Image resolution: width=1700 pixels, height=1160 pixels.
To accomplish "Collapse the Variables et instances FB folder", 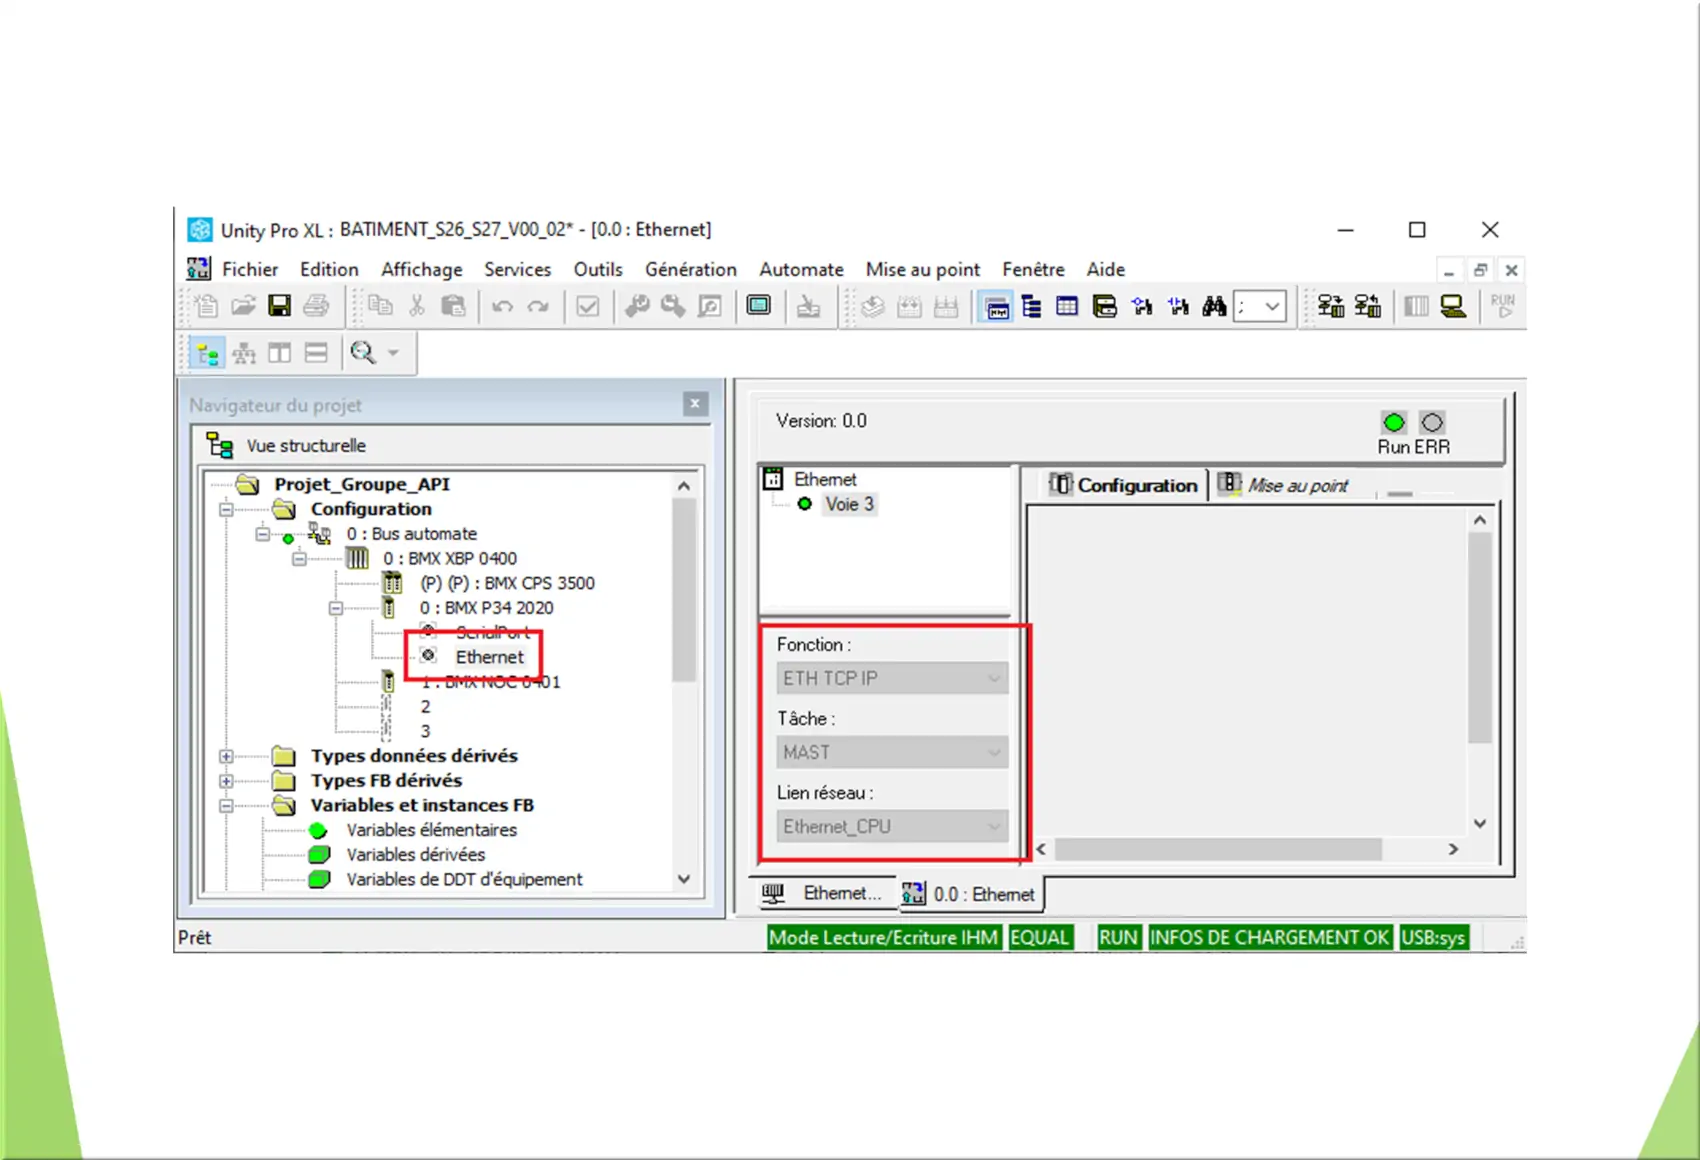I will pos(226,805).
